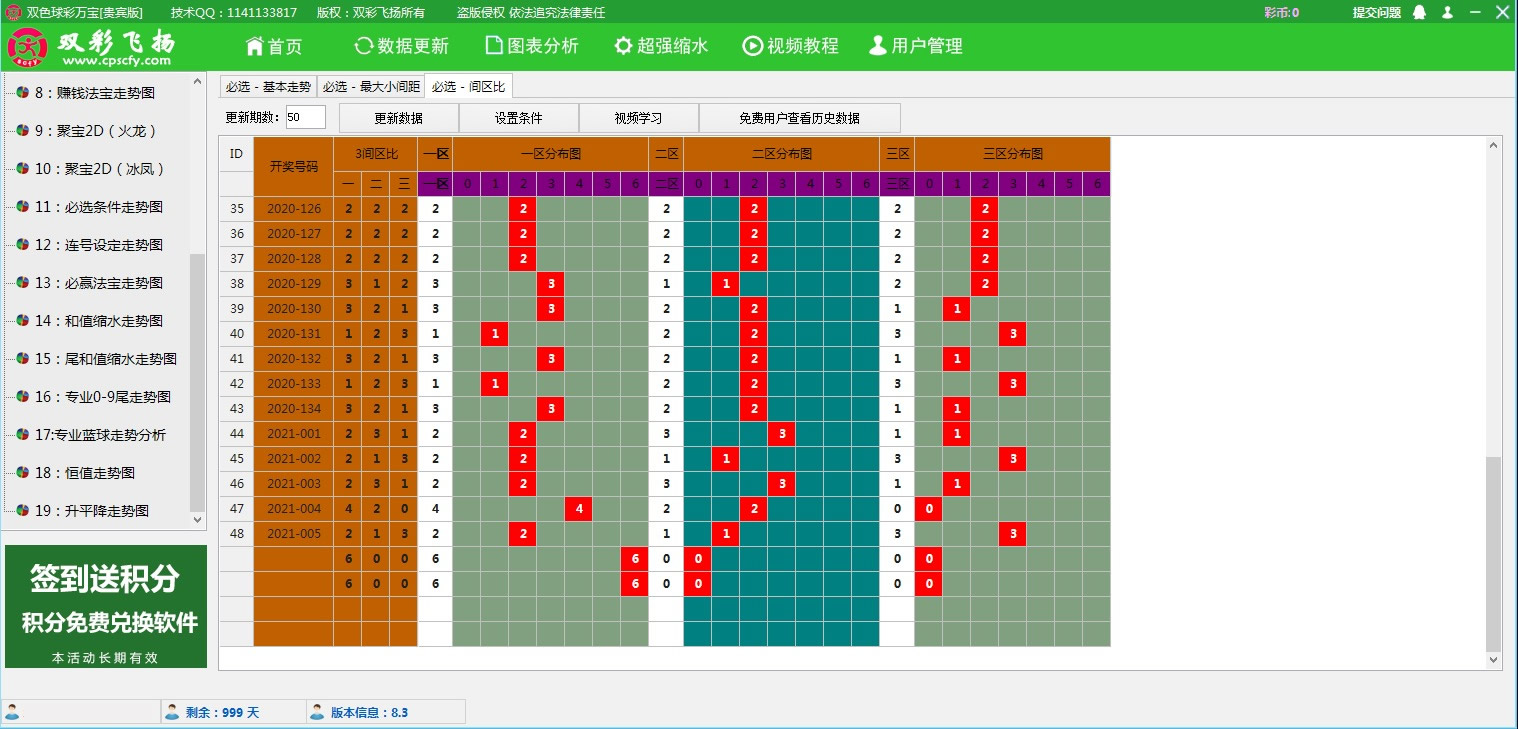Click the 提交问题 link
1518x729 pixels.
[1376, 13]
